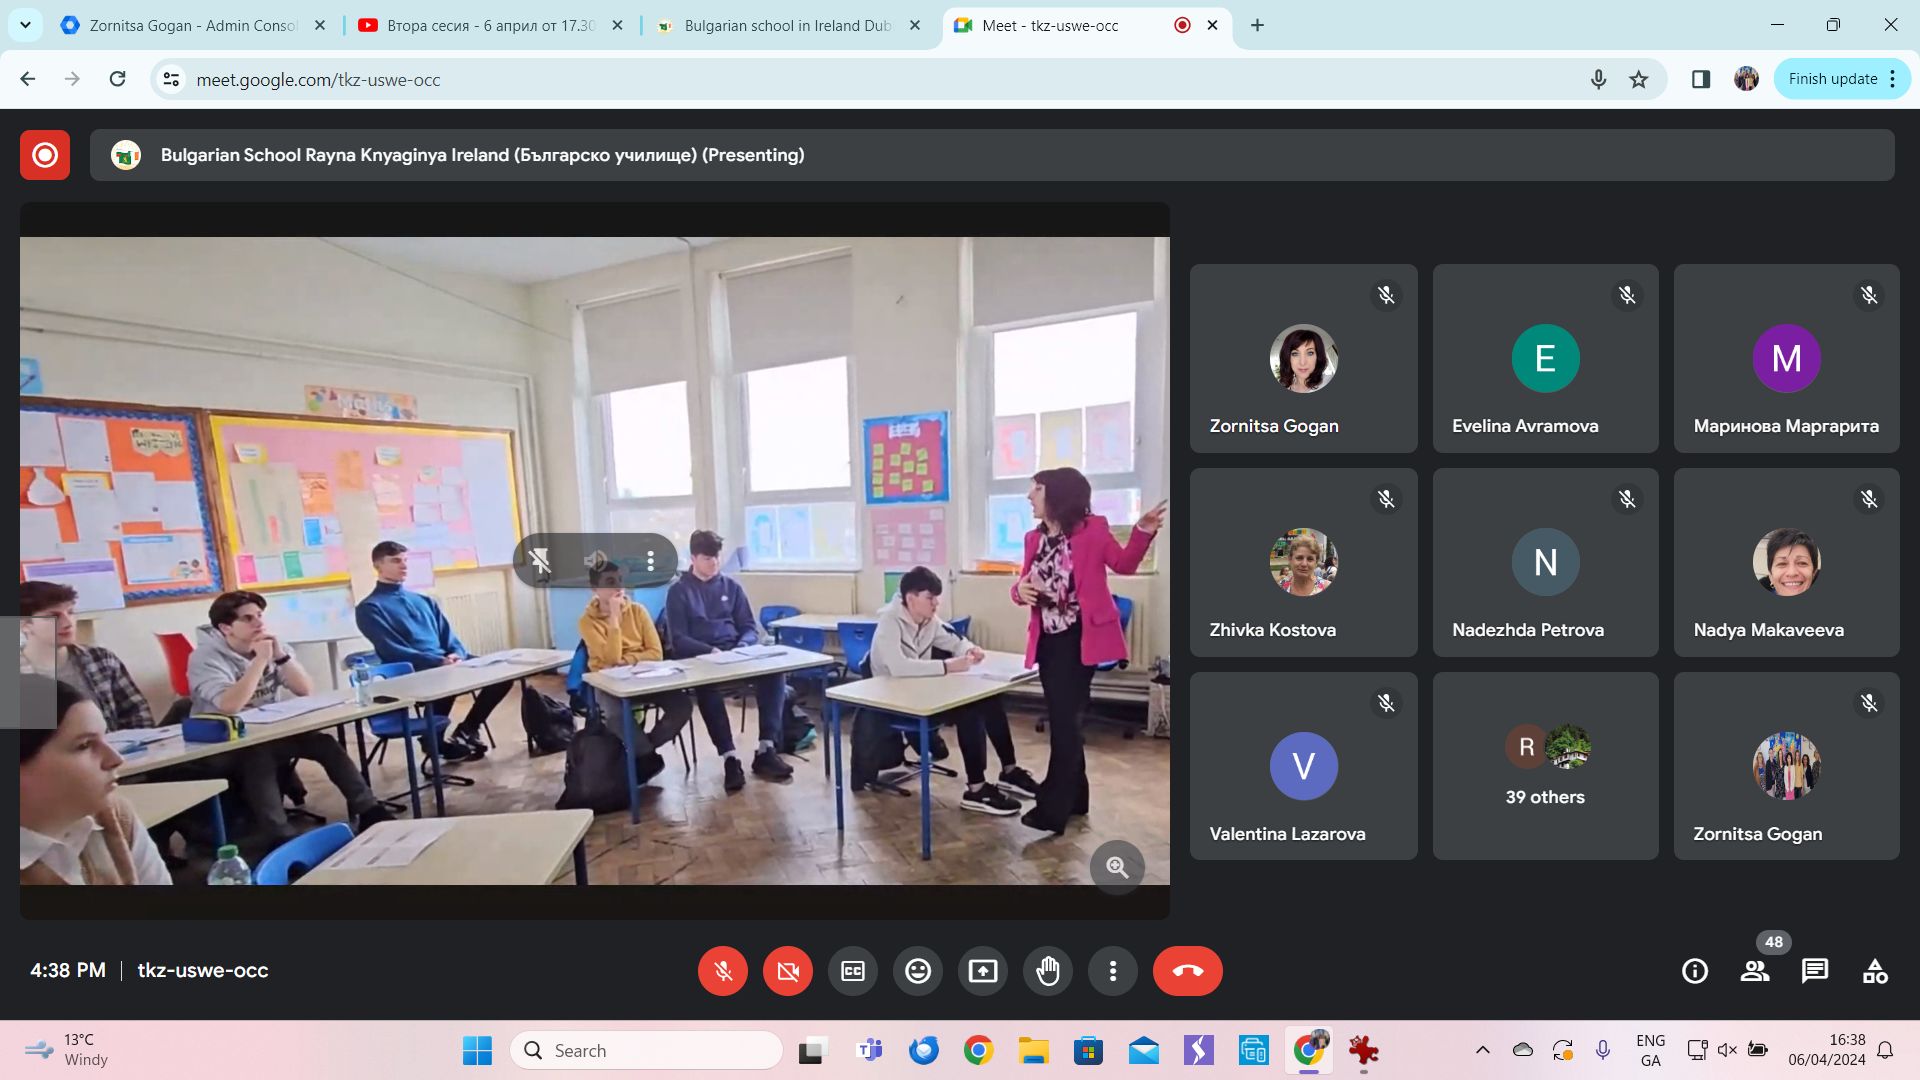This screenshot has height=1080, width=1920.
Task: Open more options in call controls
Action: (1113, 971)
